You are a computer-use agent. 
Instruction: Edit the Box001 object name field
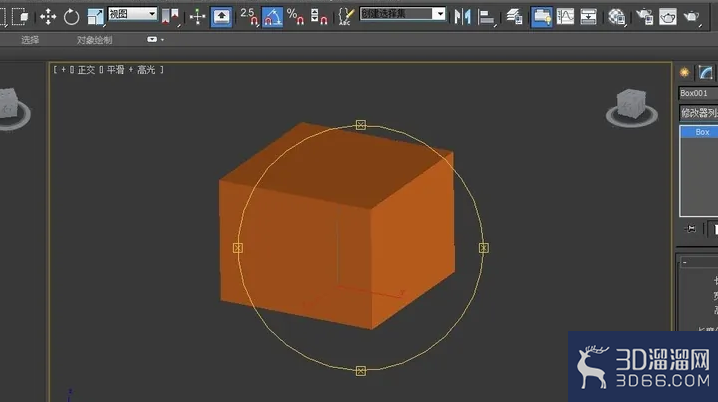tap(698, 93)
